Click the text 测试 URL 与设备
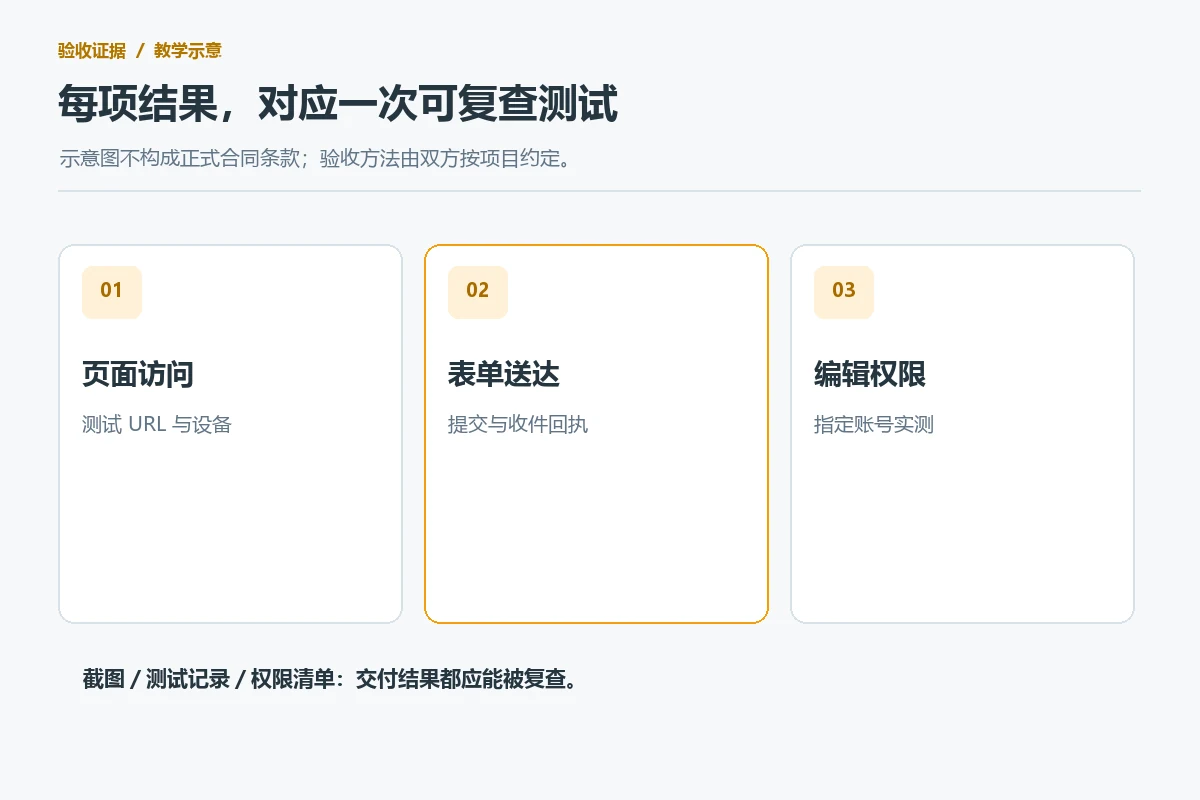Screen dimensions: 1200x800 point(157,424)
